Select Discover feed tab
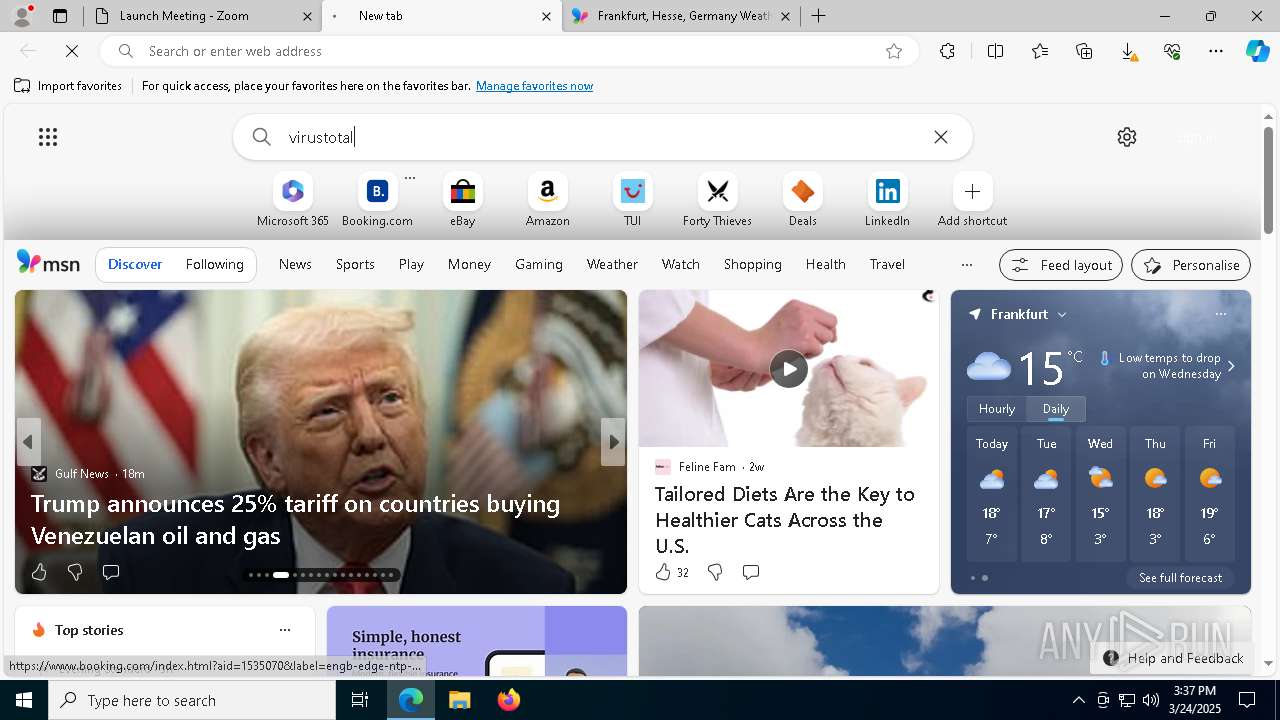Screen dimensions: 1280x720 (x=135, y=264)
